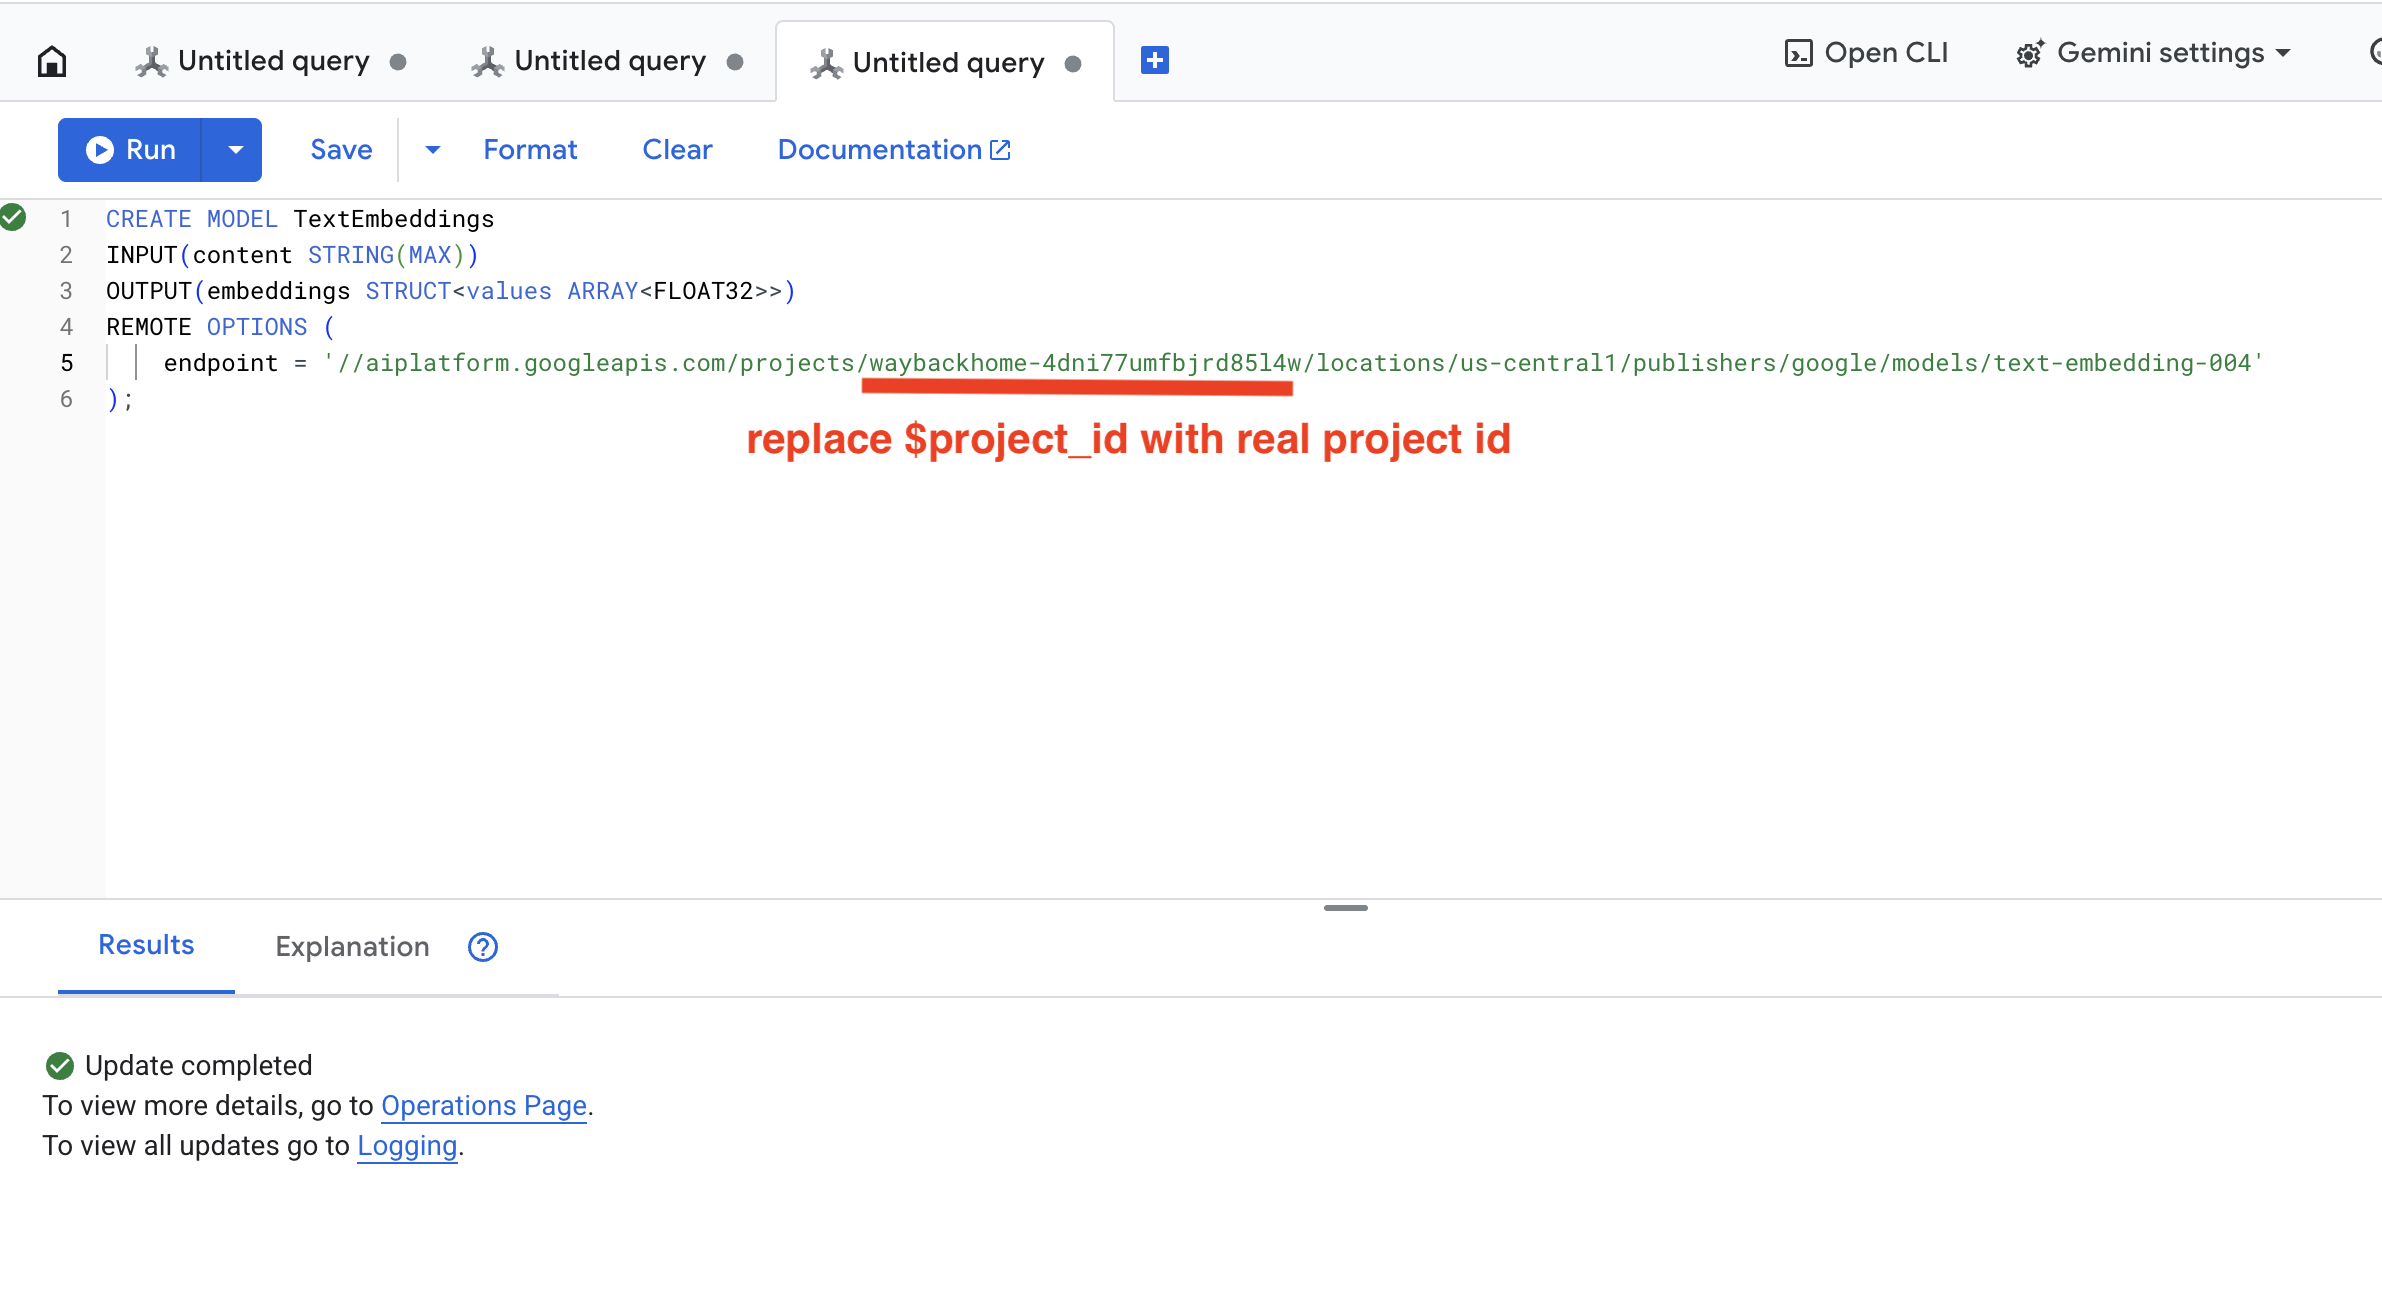The width and height of the screenshot is (2382, 1298).
Task: Click the third tab's Spanner query icon
Action: [826, 63]
